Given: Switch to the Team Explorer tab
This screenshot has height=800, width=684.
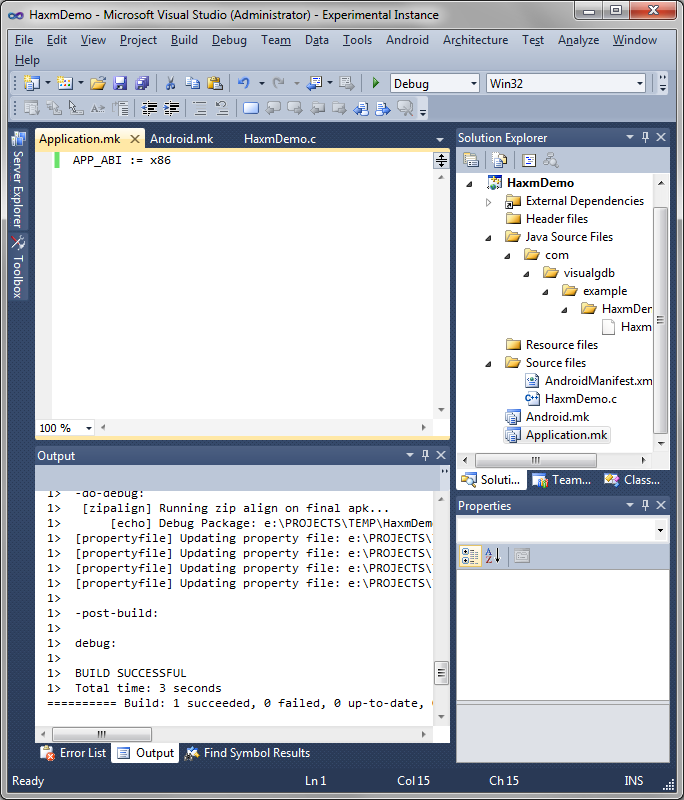Looking at the screenshot, I should 562,480.
